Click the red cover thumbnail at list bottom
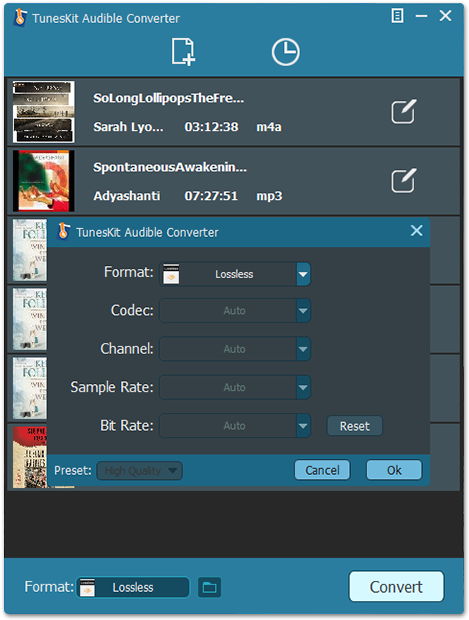 pos(30,457)
